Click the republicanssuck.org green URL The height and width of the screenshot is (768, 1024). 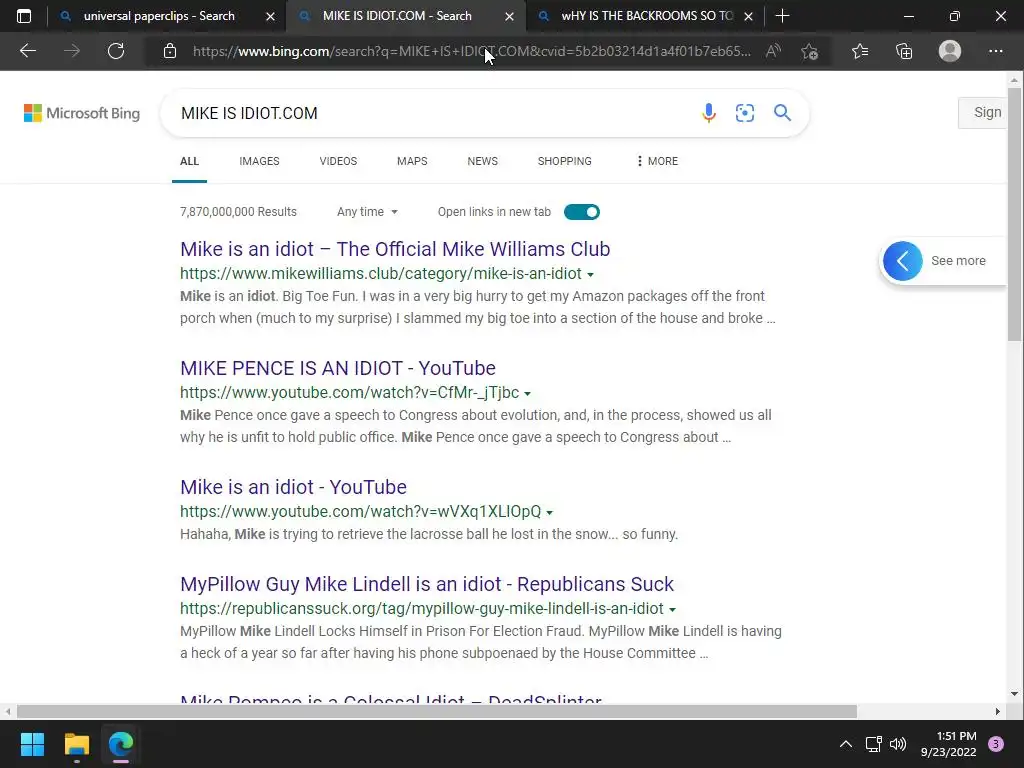(422, 609)
